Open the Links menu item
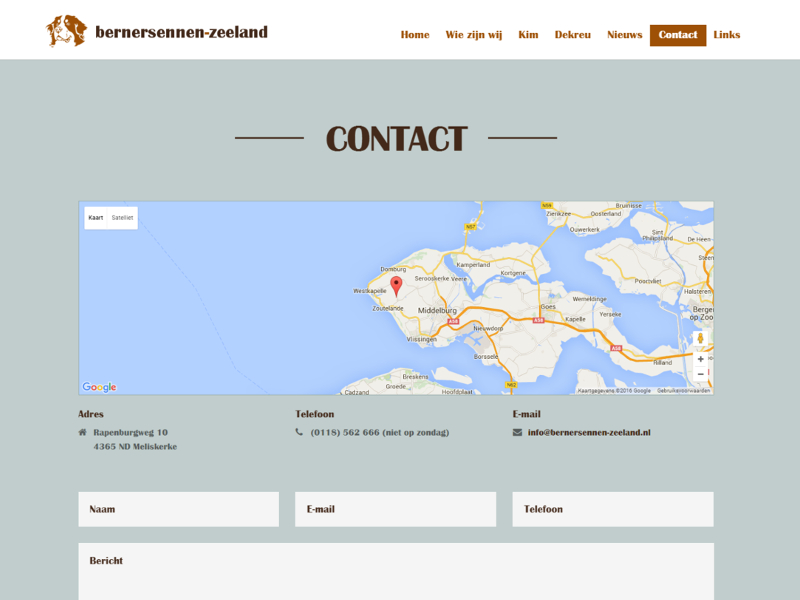Image resolution: width=800 pixels, height=600 pixels. click(727, 35)
